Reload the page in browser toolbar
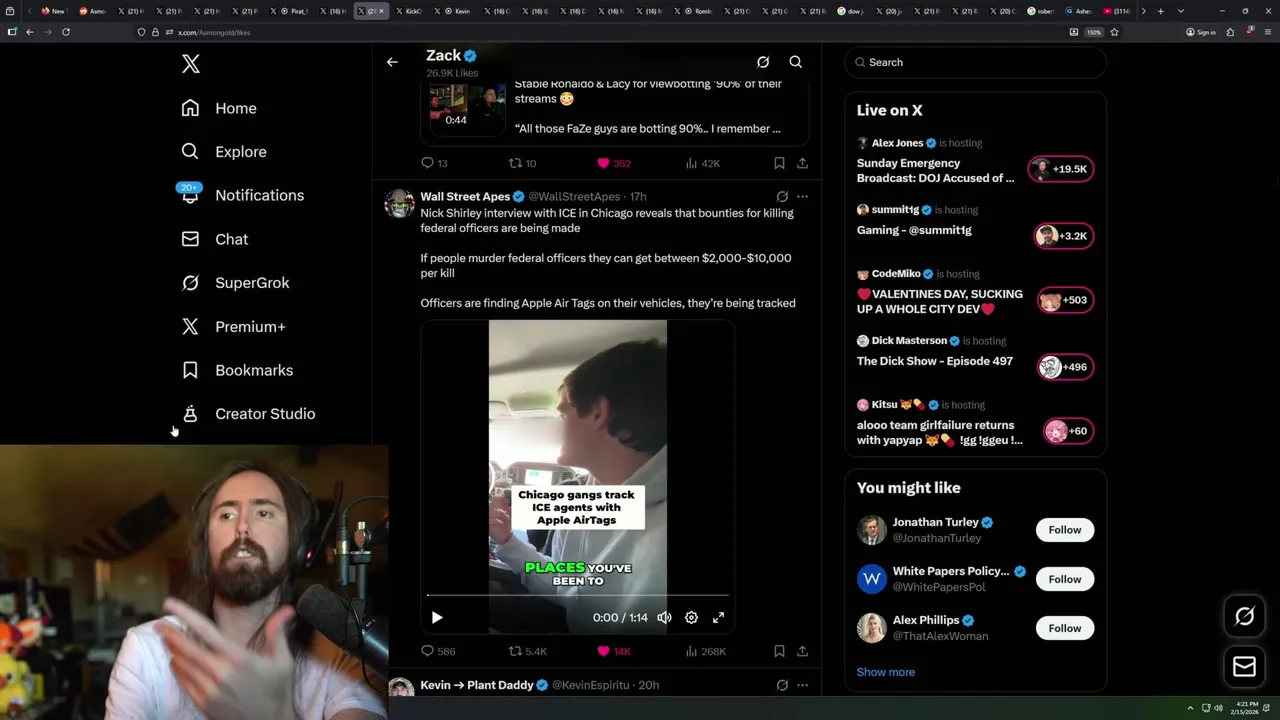Image resolution: width=1280 pixels, height=720 pixels. 66,32
